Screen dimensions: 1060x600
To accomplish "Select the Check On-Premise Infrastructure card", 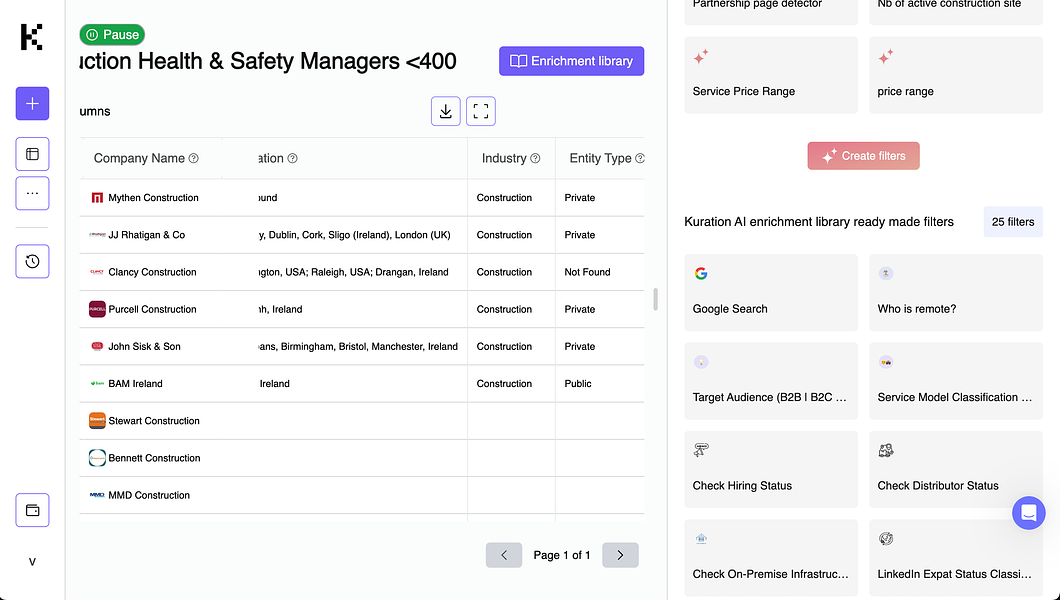I will pyautogui.click(x=771, y=558).
